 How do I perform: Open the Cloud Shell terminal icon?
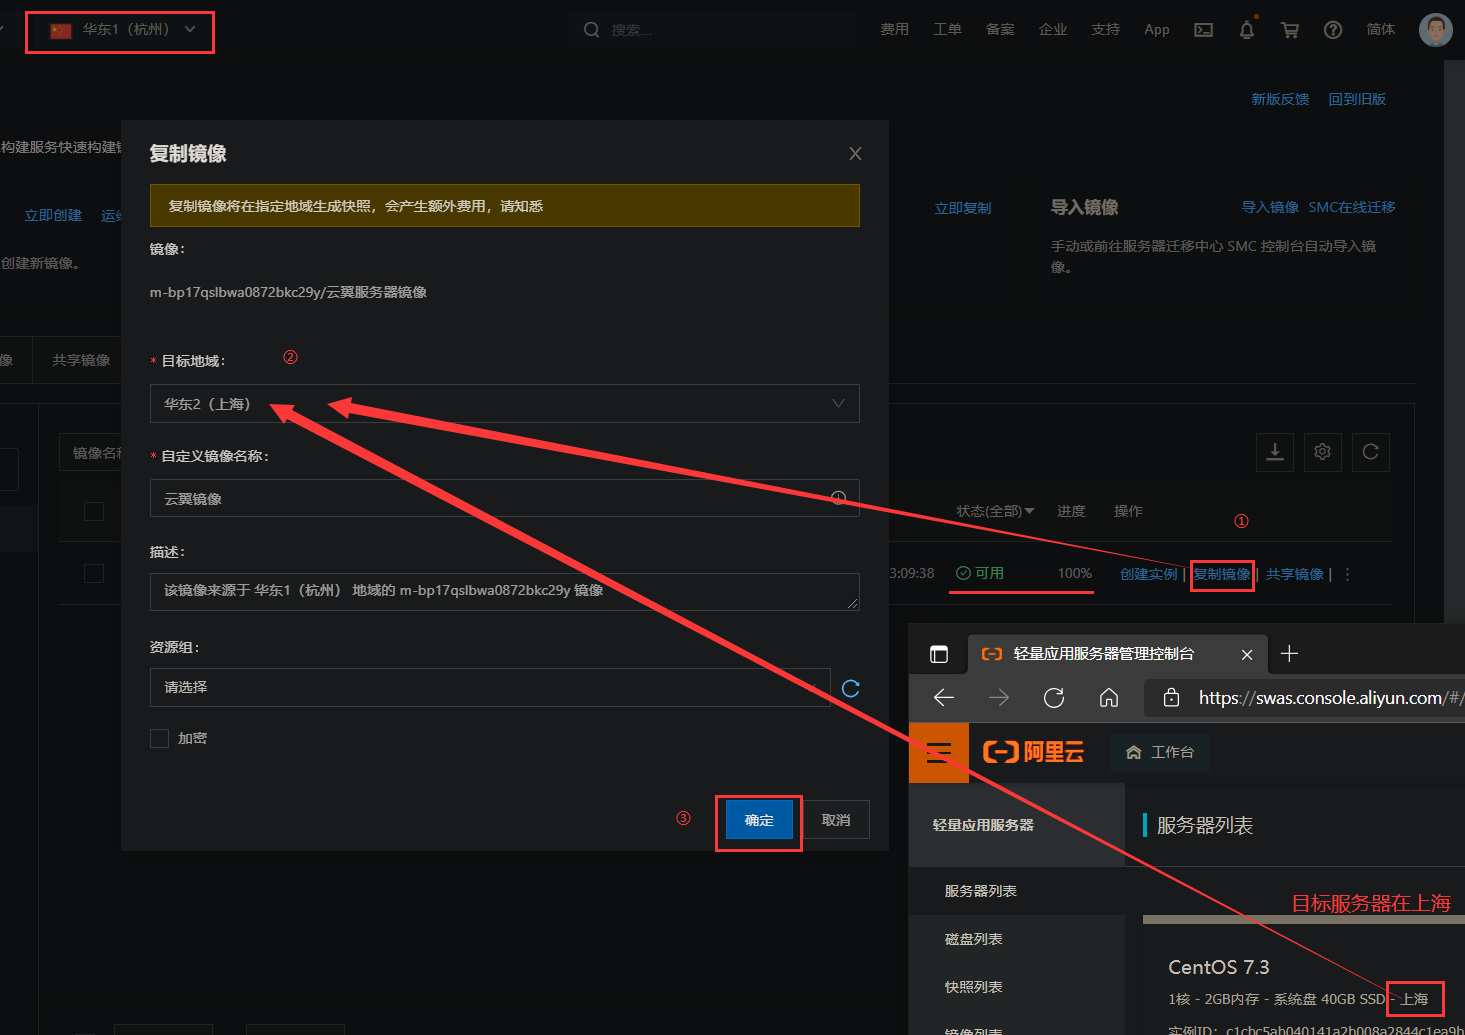pyautogui.click(x=1204, y=30)
